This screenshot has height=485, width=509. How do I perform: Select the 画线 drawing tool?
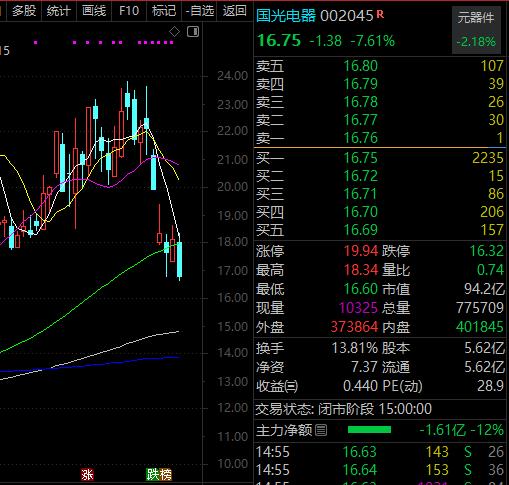coord(94,11)
